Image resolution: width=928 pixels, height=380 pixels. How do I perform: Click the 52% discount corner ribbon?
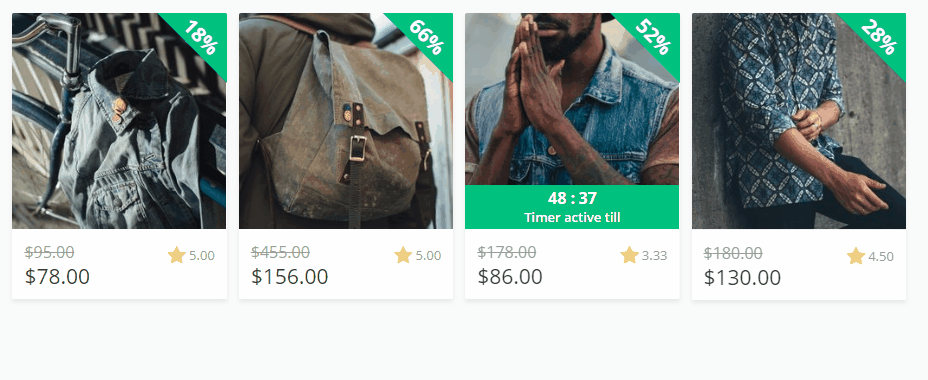653,38
